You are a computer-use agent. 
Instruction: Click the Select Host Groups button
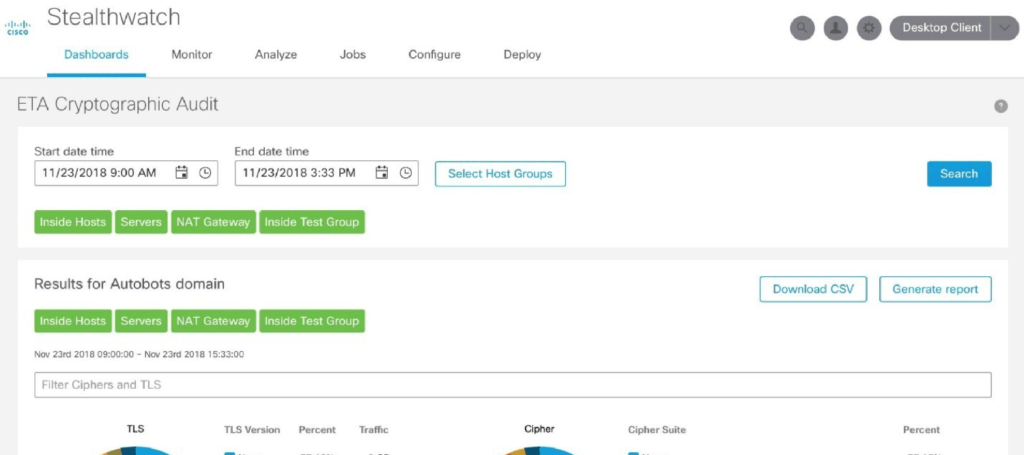click(x=500, y=174)
